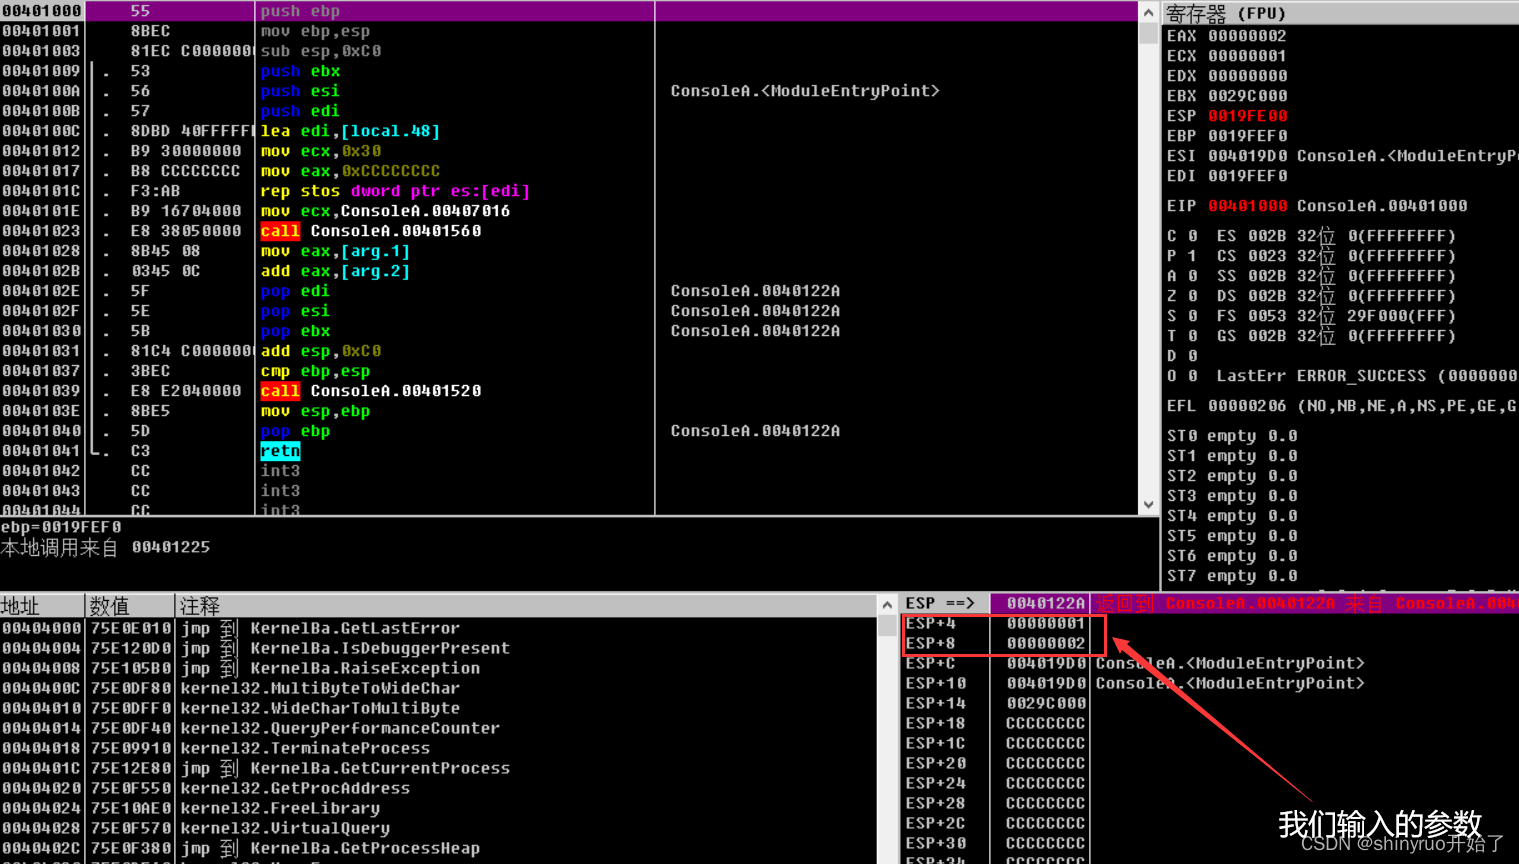Select the 'pop ebp' instruction row
1519x864 pixels.
[x=295, y=431]
